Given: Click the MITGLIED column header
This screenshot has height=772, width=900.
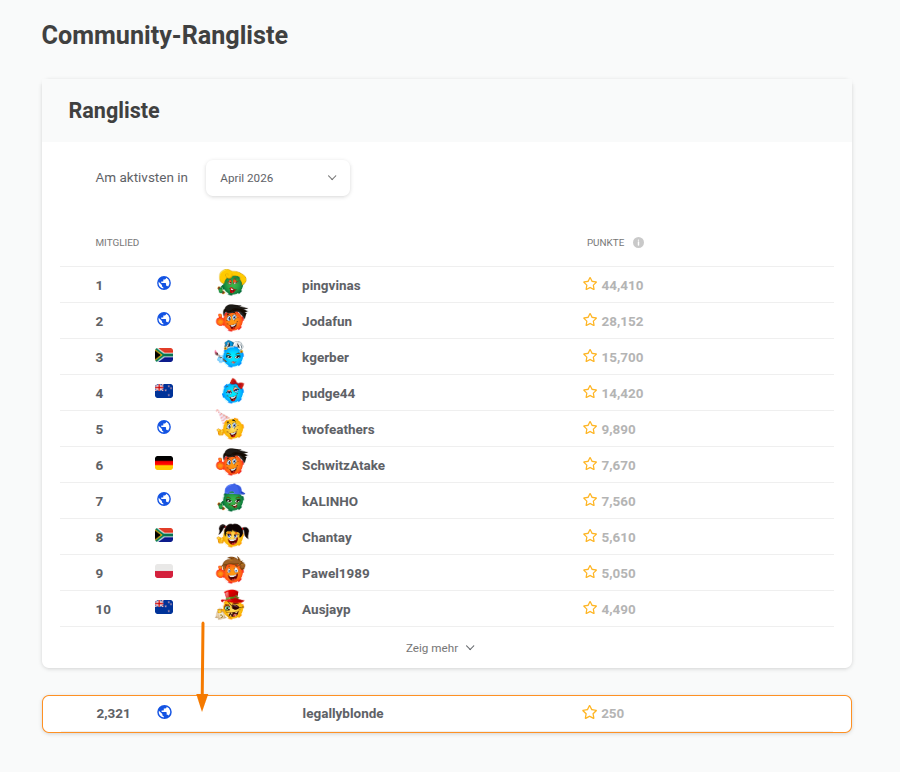Looking at the screenshot, I should coord(117,243).
